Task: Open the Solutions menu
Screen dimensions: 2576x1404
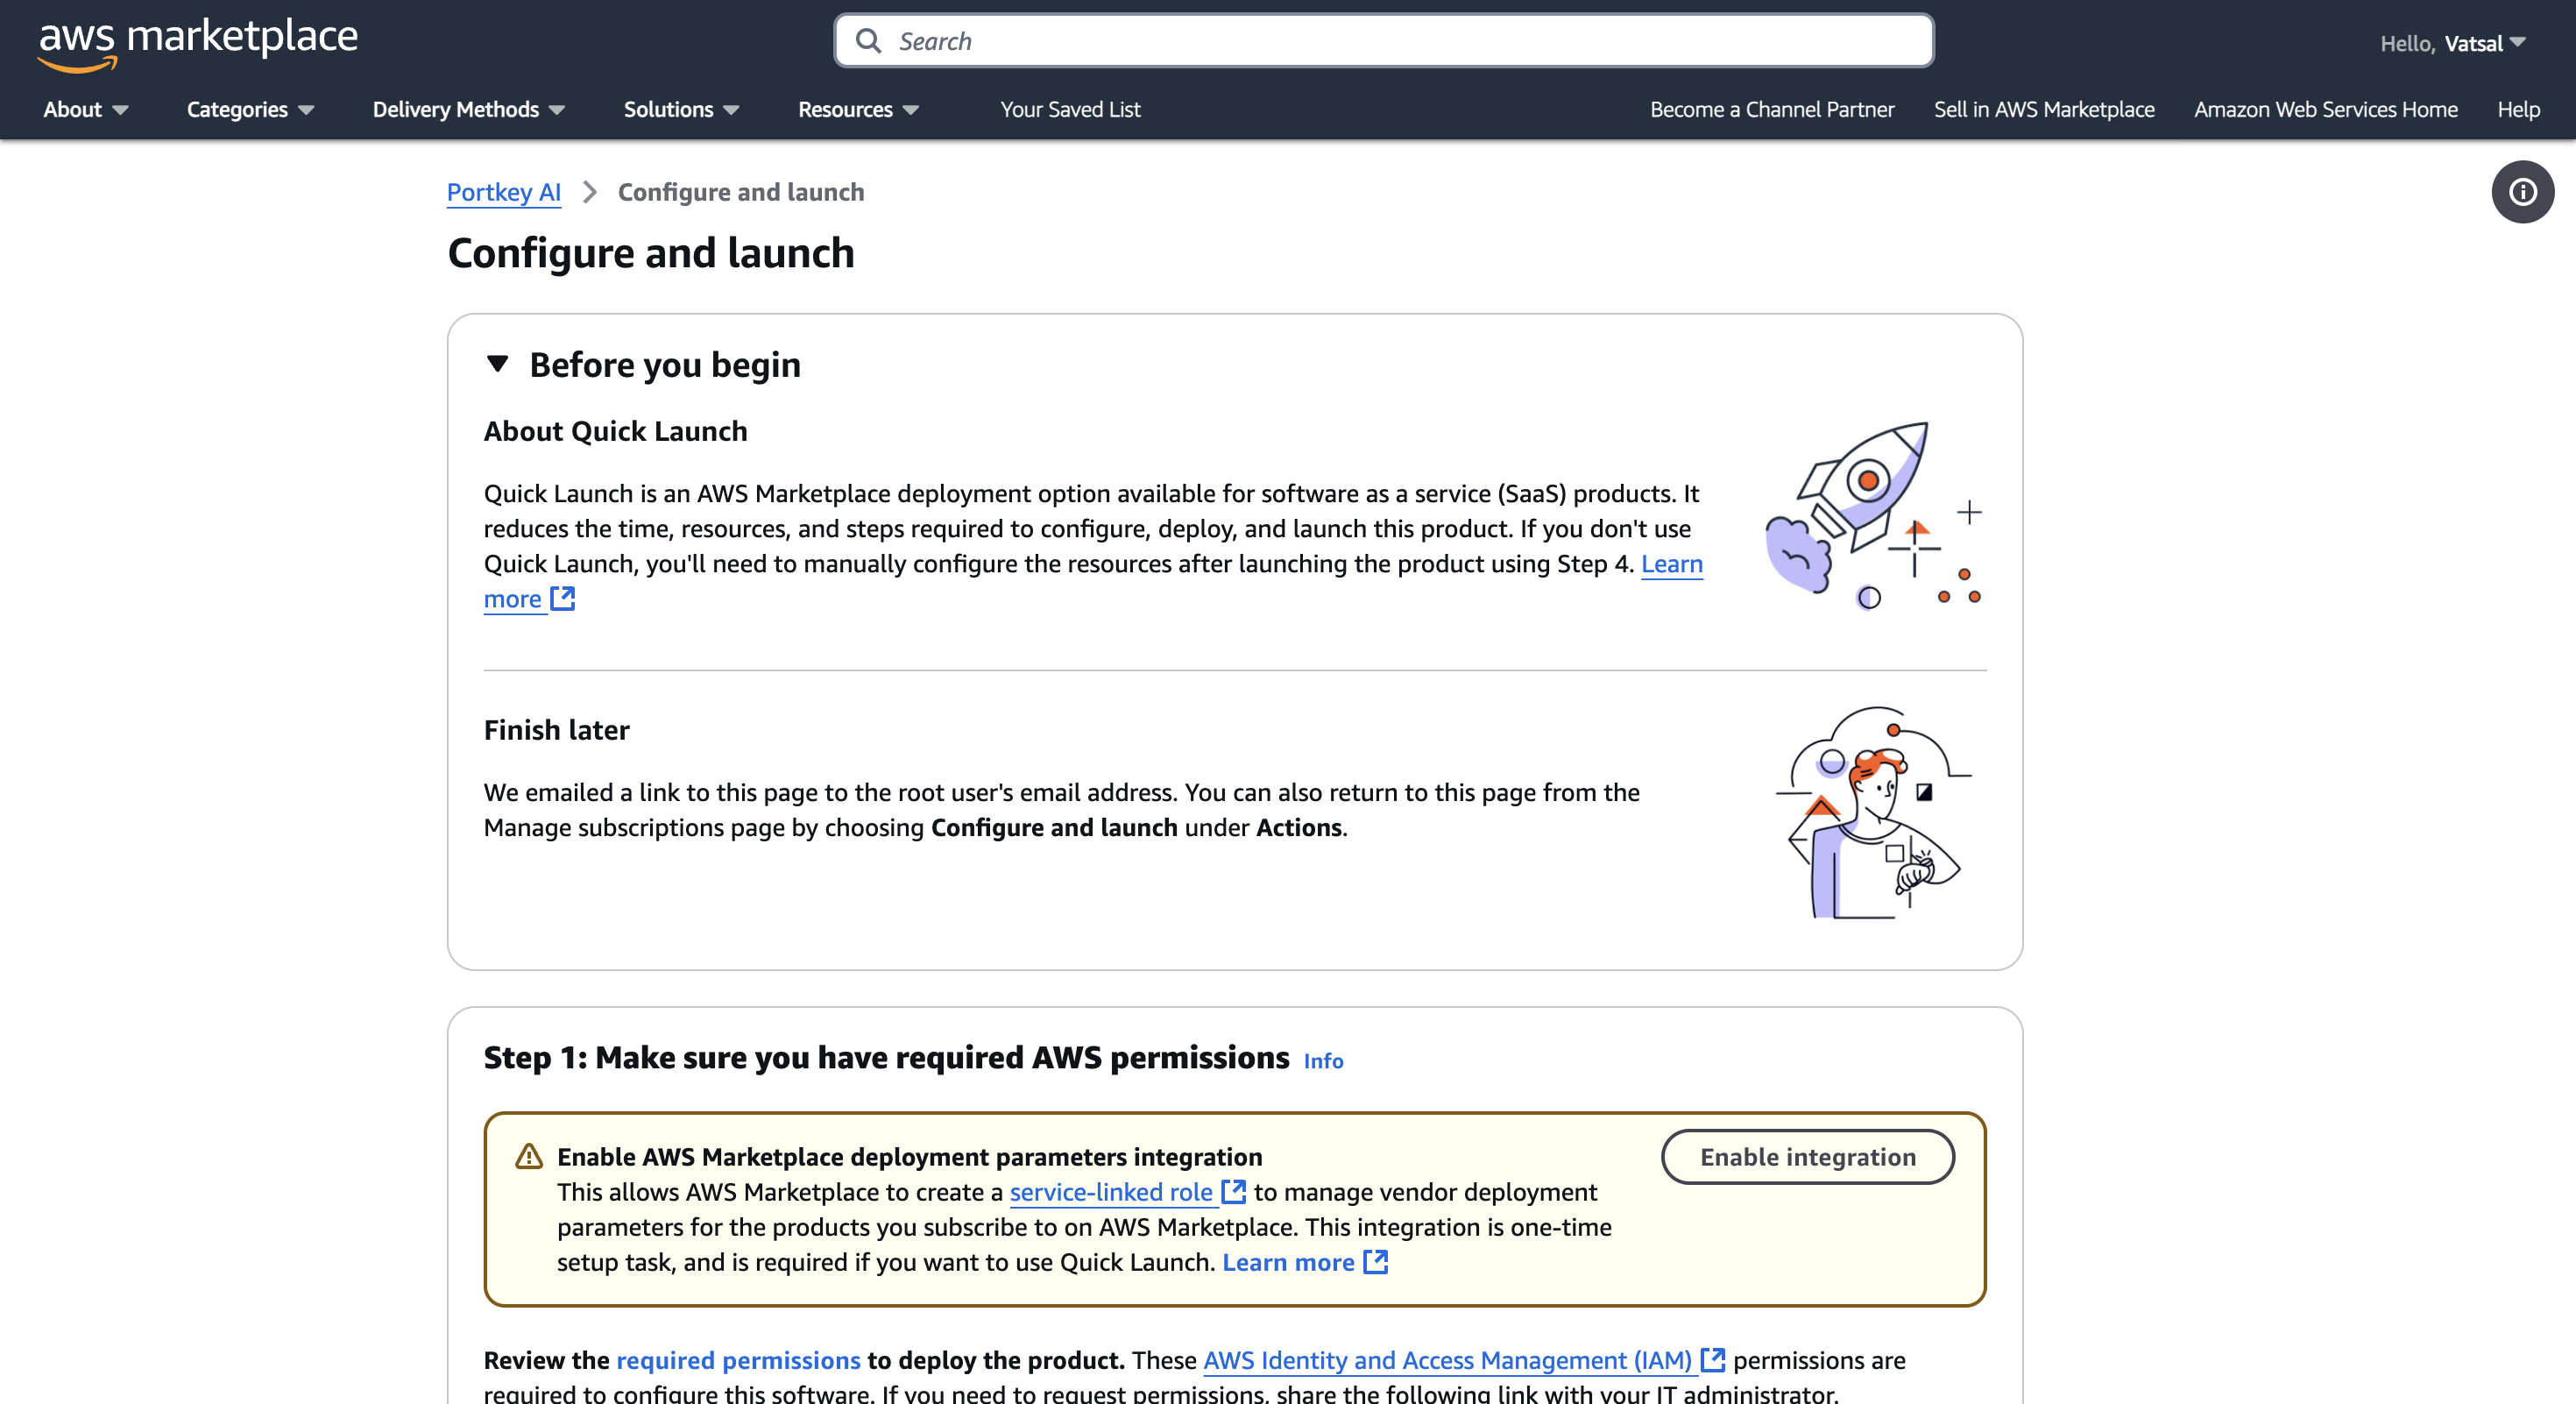Action: (681, 110)
